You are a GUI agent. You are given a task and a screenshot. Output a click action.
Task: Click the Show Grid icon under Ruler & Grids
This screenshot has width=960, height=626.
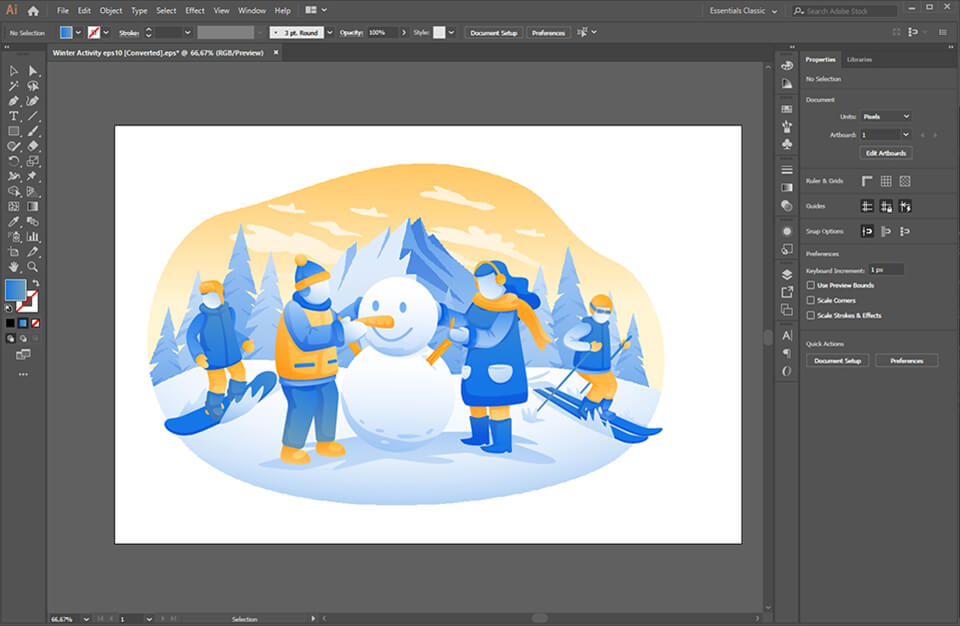tap(886, 180)
